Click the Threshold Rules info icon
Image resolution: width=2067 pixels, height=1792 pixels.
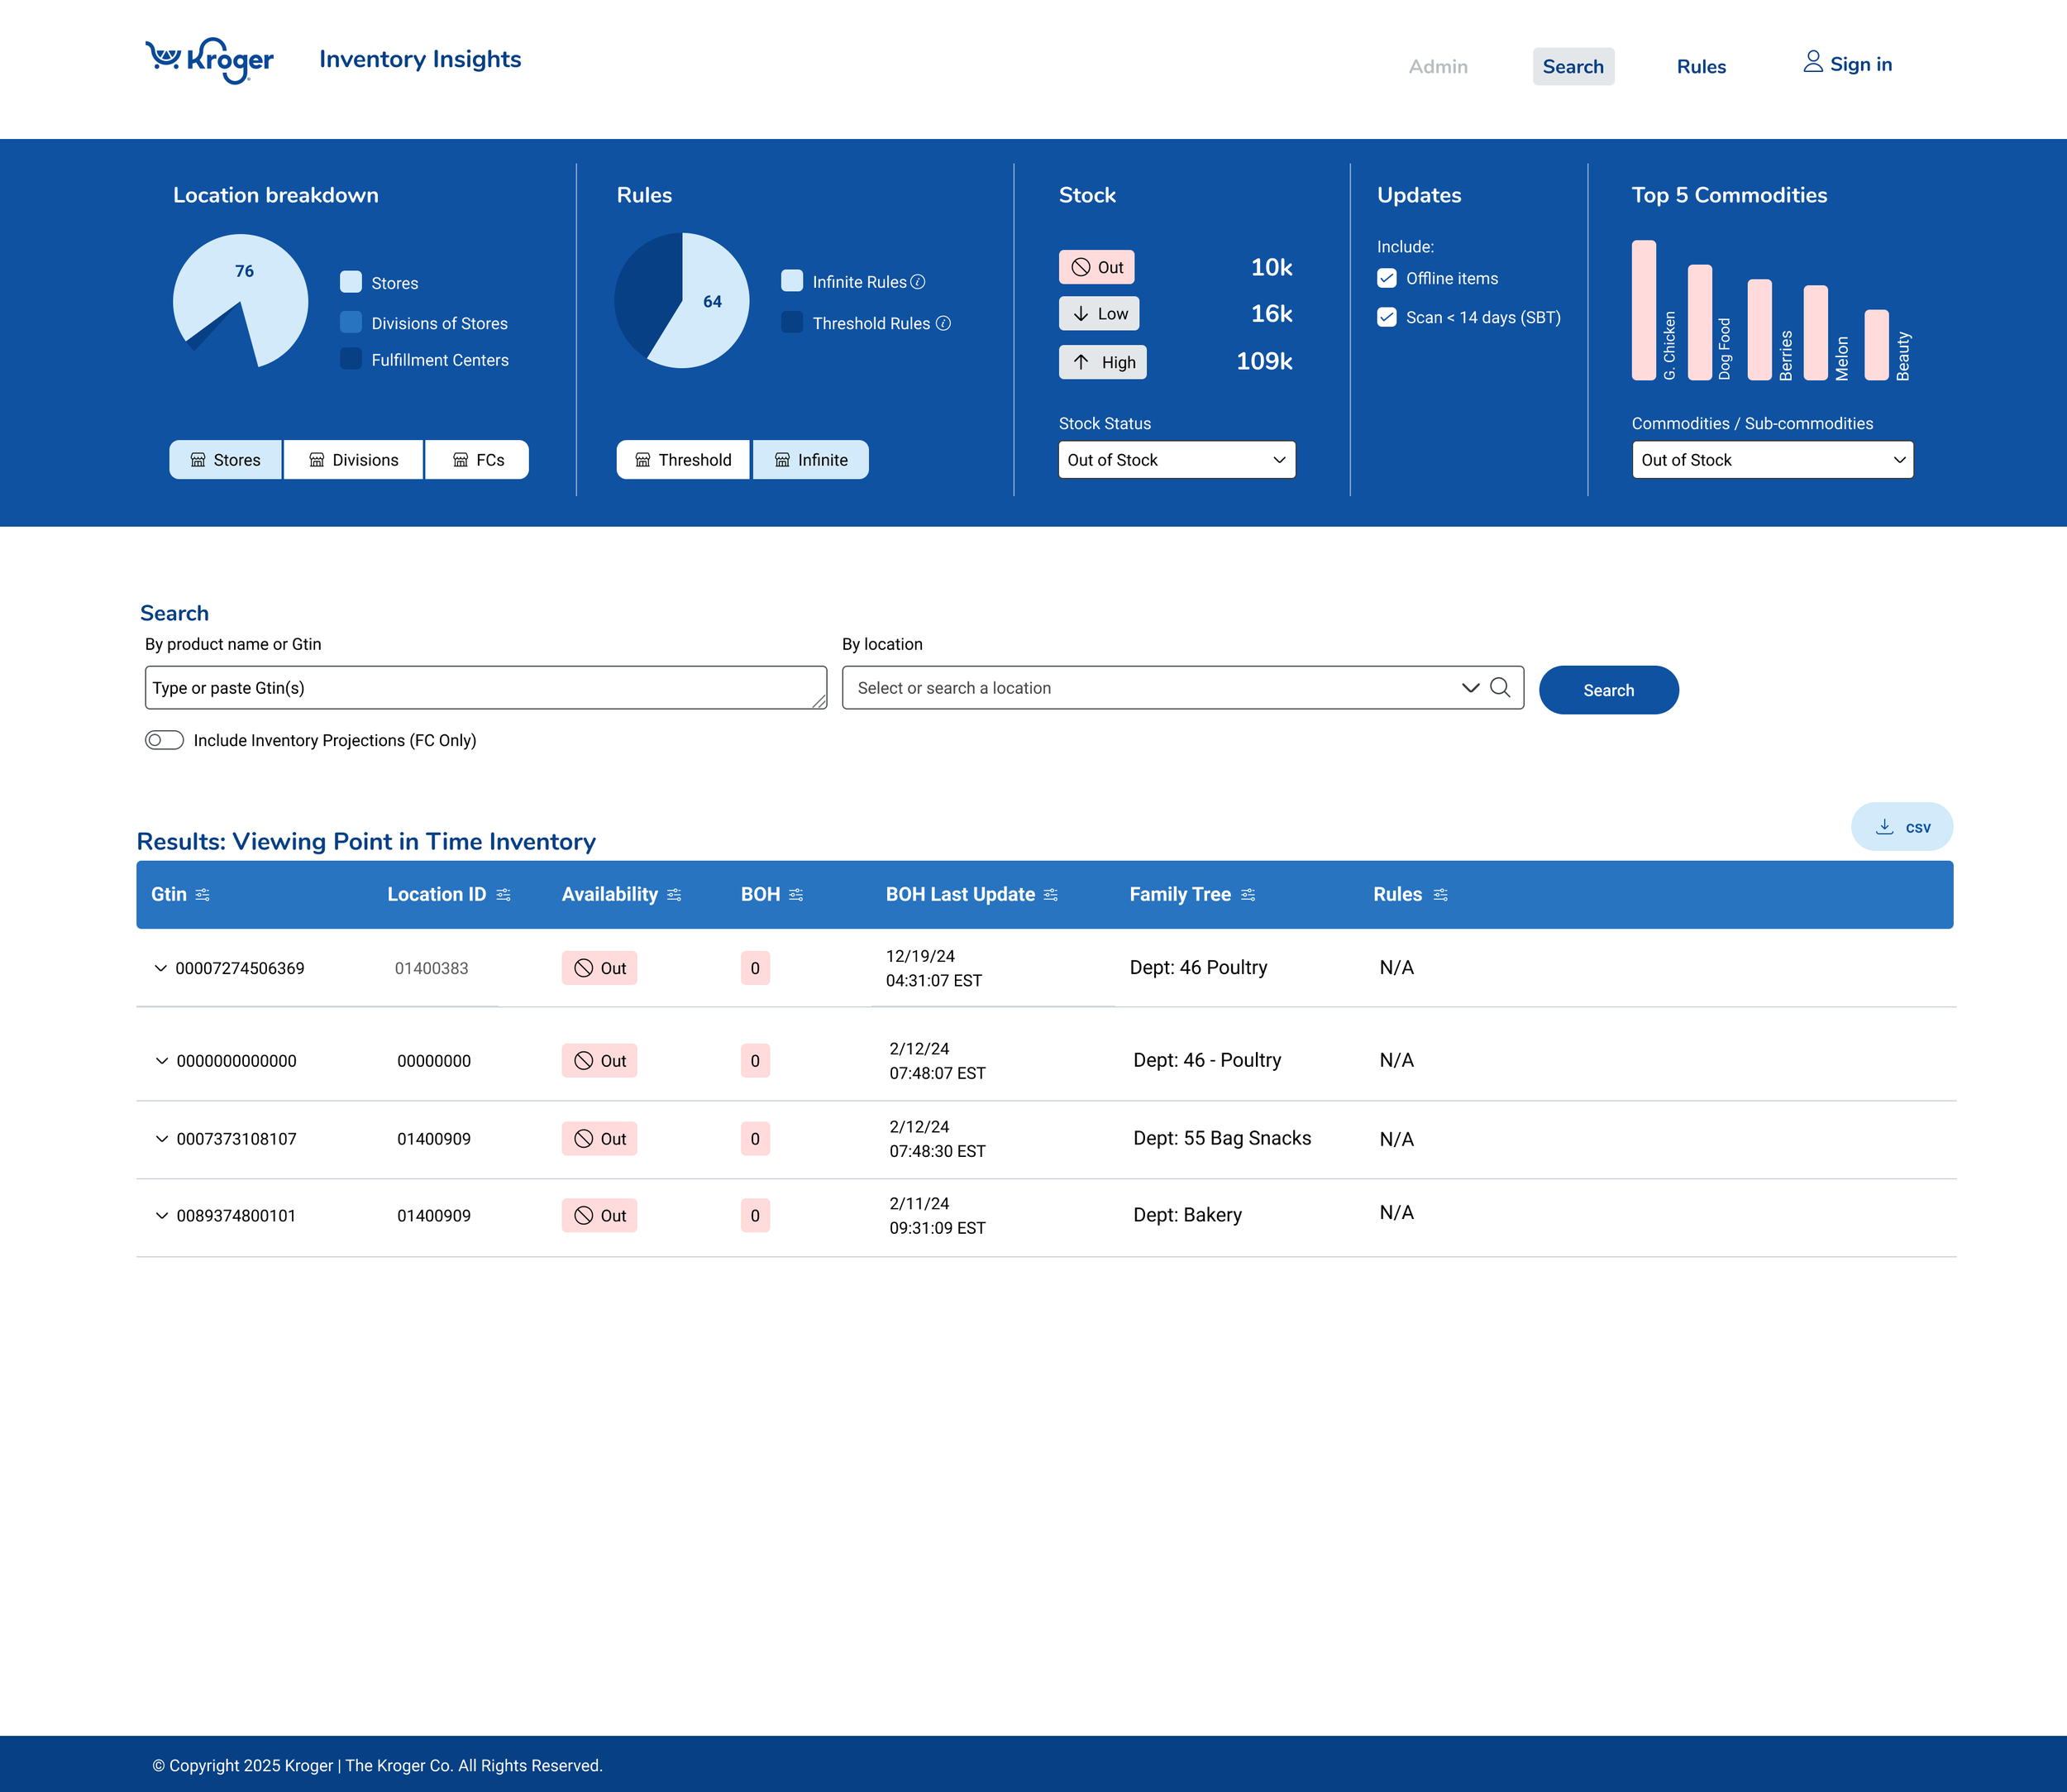943,323
